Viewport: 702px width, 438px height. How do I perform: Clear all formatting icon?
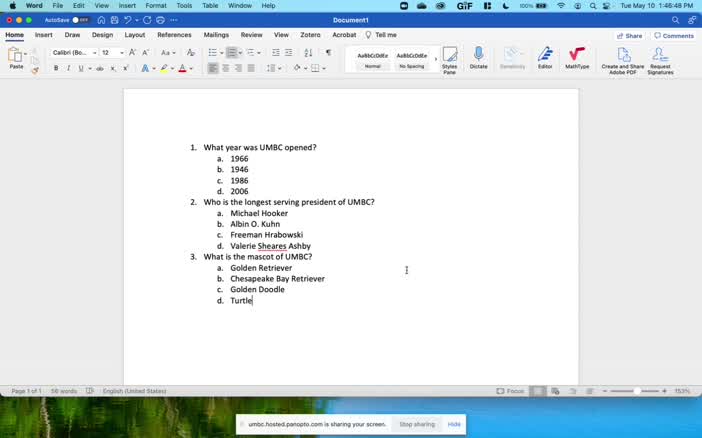(191, 53)
